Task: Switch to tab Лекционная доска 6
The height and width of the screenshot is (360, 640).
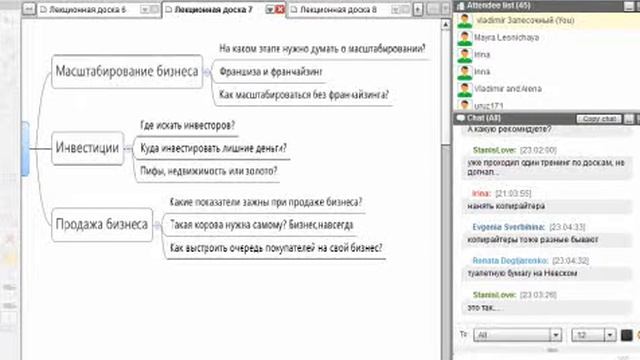Action: pos(87,9)
